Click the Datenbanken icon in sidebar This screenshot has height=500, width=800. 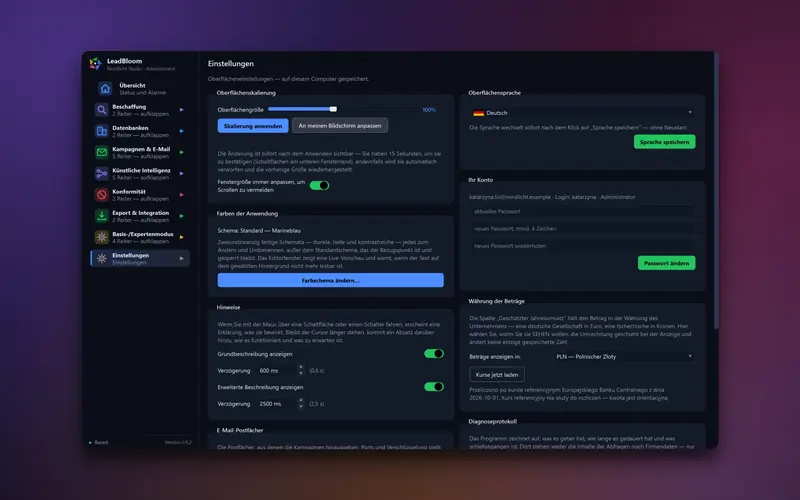pos(102,131)
